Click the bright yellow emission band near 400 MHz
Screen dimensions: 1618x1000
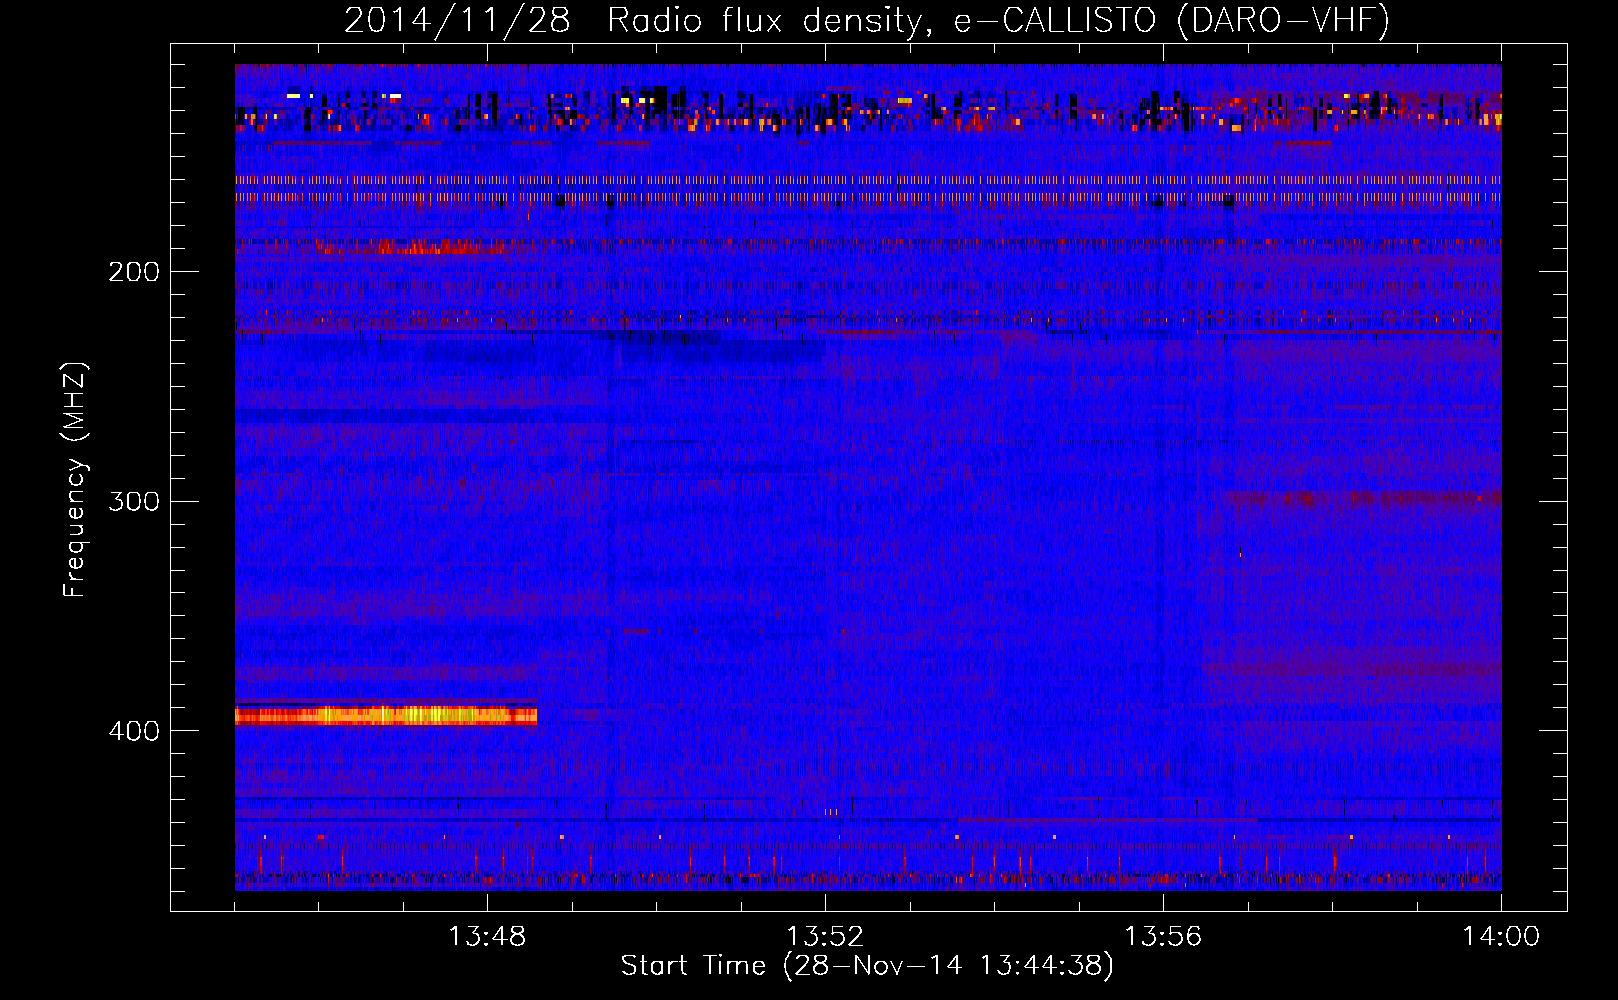pyautogui.click(x=386, y=715)
